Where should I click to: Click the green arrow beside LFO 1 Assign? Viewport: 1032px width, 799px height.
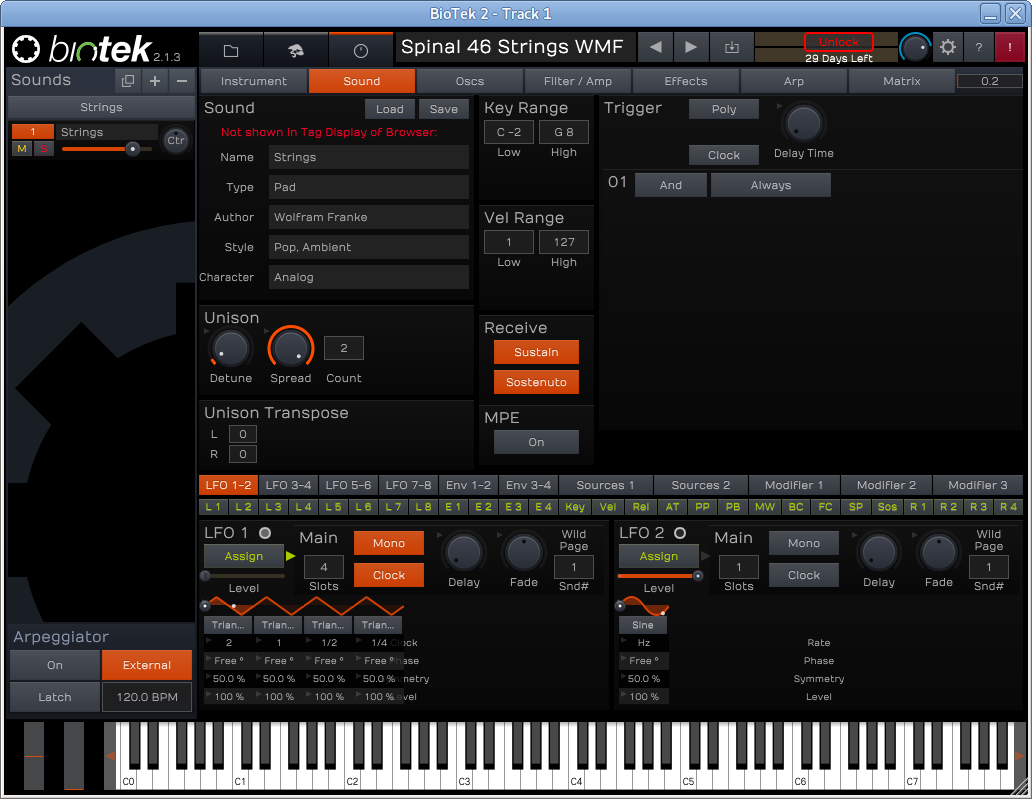point(290,556)
